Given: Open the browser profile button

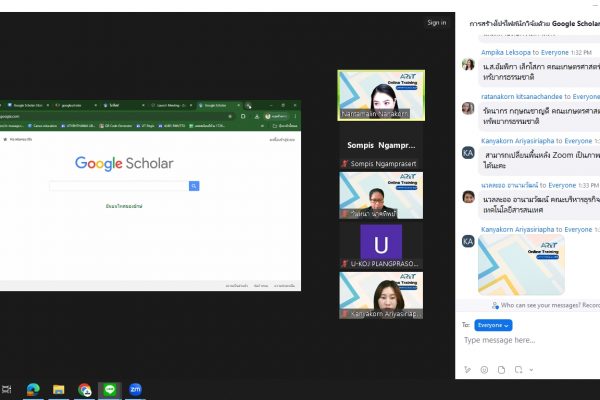Looking at the screenshot, I should click(x=276, y=116).
